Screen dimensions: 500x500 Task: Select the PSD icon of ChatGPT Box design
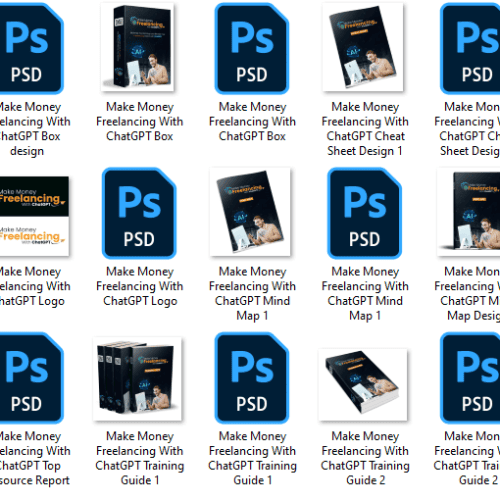(32, 48)
